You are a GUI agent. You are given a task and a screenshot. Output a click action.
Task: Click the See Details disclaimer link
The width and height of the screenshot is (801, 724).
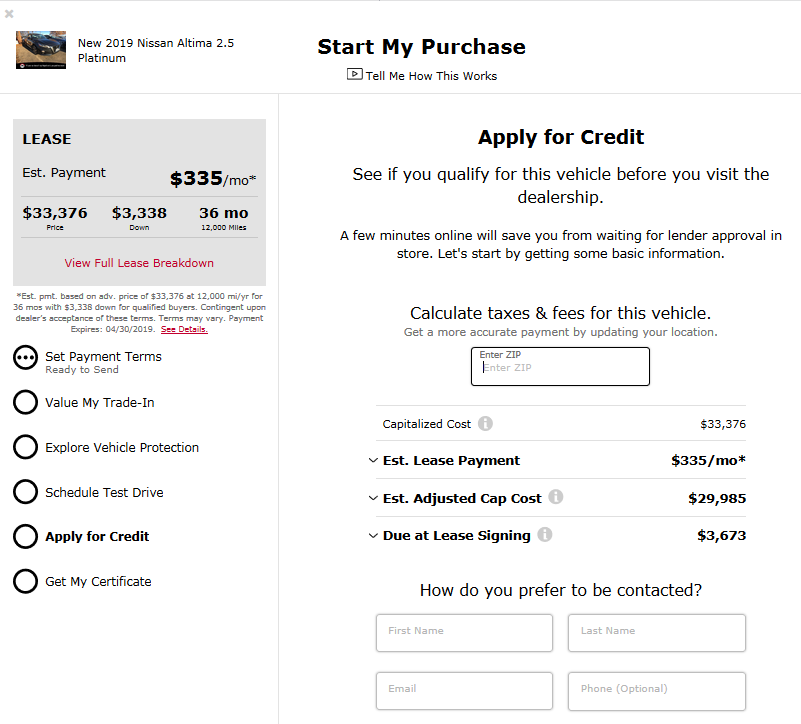click(x=184, y=329)
